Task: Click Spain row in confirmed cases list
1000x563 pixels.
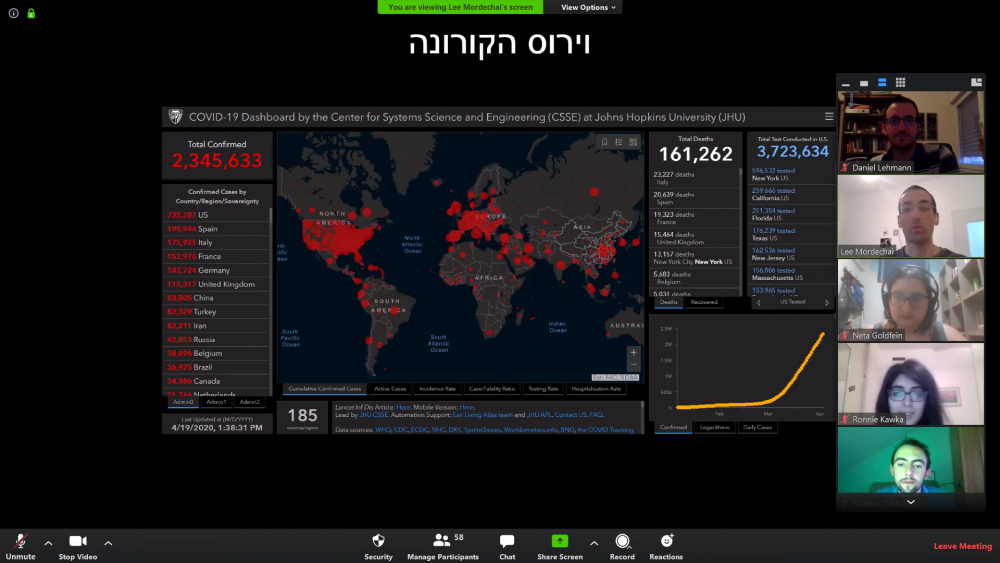Action: pos(217,229)
